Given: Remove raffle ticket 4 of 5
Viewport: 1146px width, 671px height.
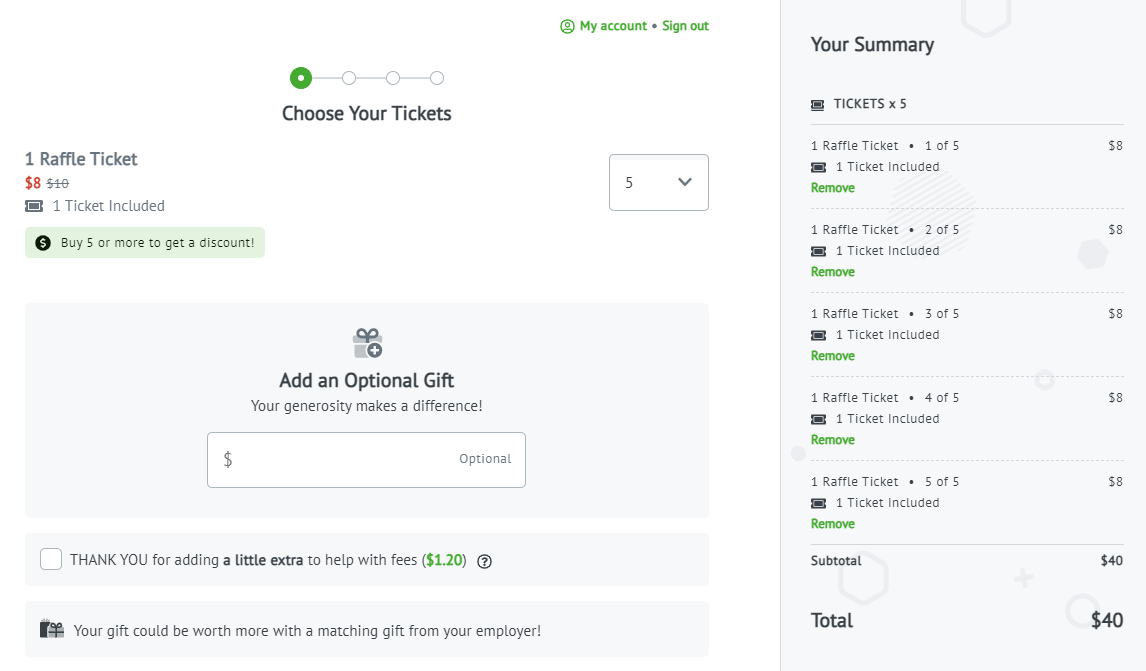Looking at the screenshot, I should coord(832,440).
